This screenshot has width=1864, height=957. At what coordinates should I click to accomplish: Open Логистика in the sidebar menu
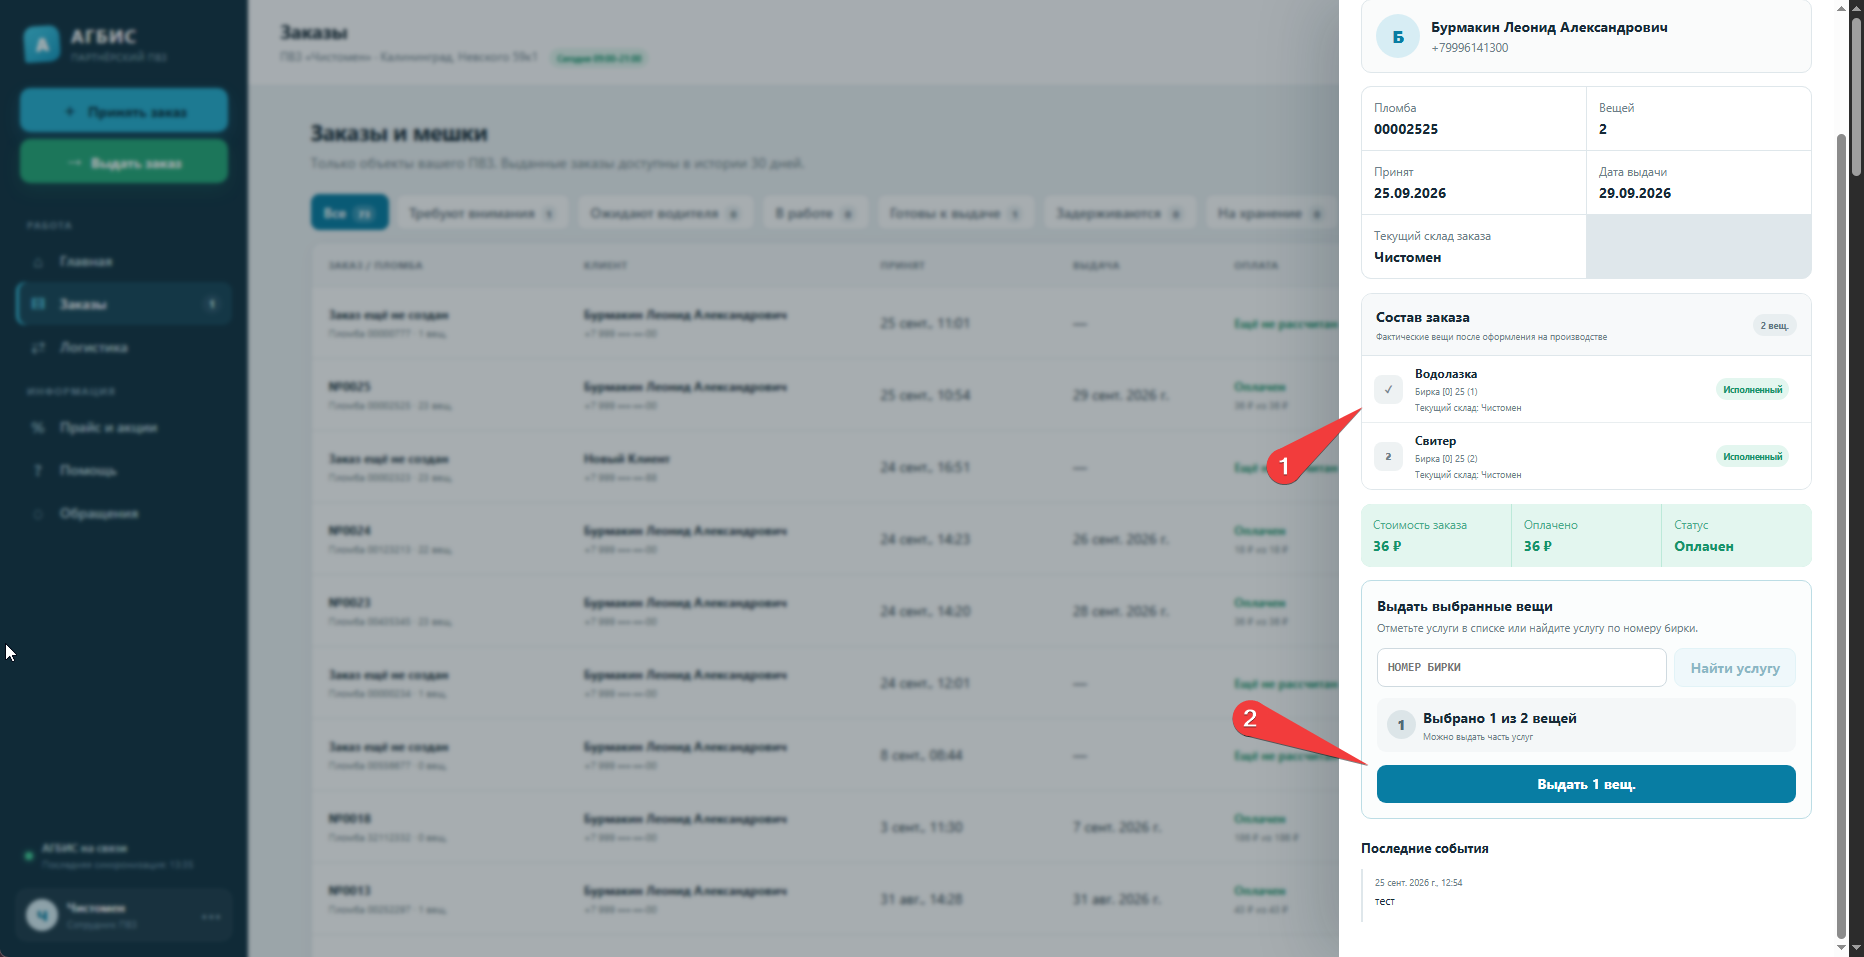[124, 347]
